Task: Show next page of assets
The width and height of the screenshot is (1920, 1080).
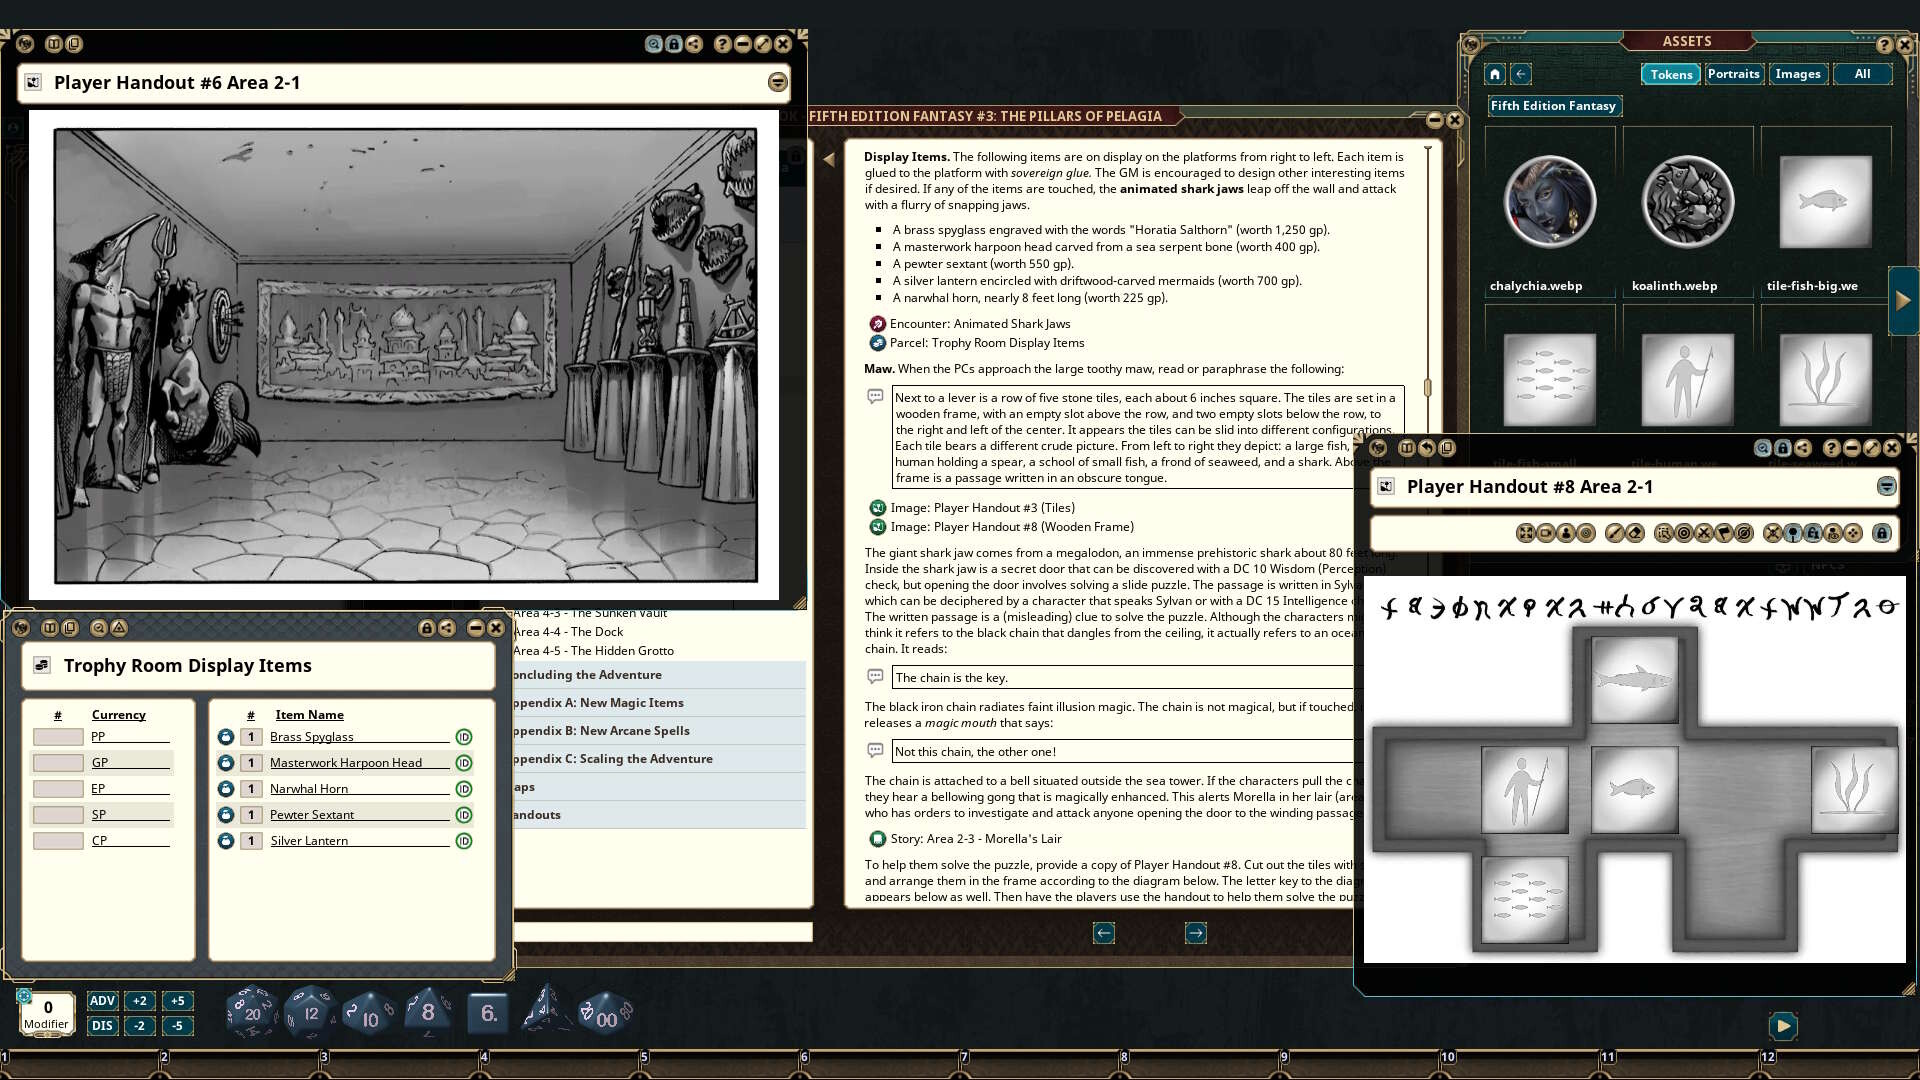Action: point(1903,300)
